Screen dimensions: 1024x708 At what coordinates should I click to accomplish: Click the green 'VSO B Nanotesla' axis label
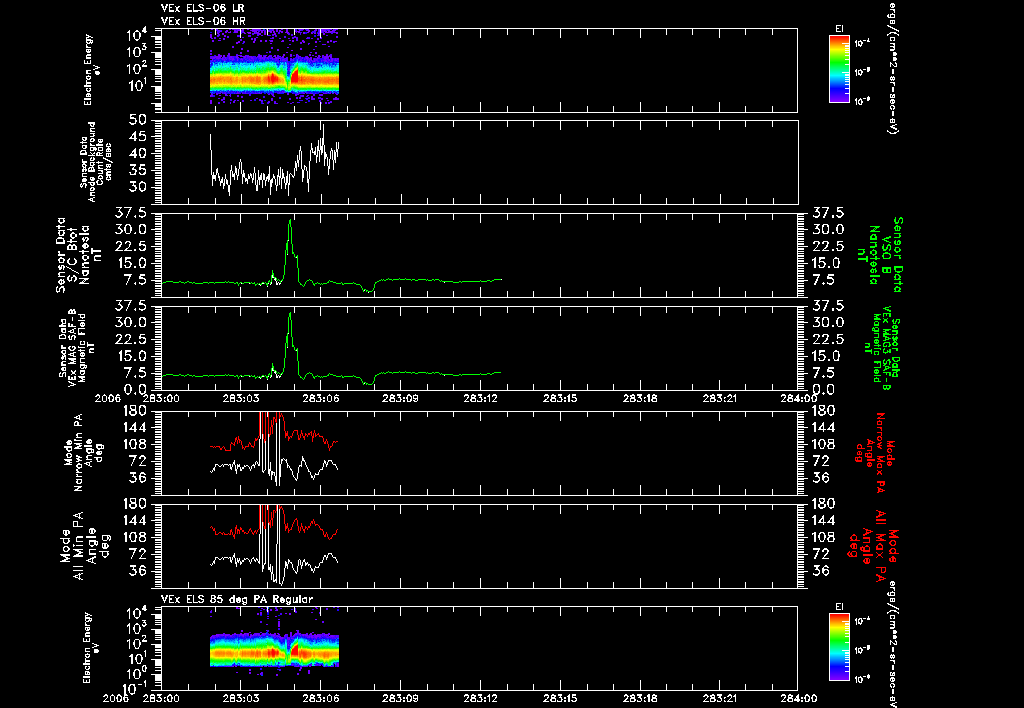(880, 255)
